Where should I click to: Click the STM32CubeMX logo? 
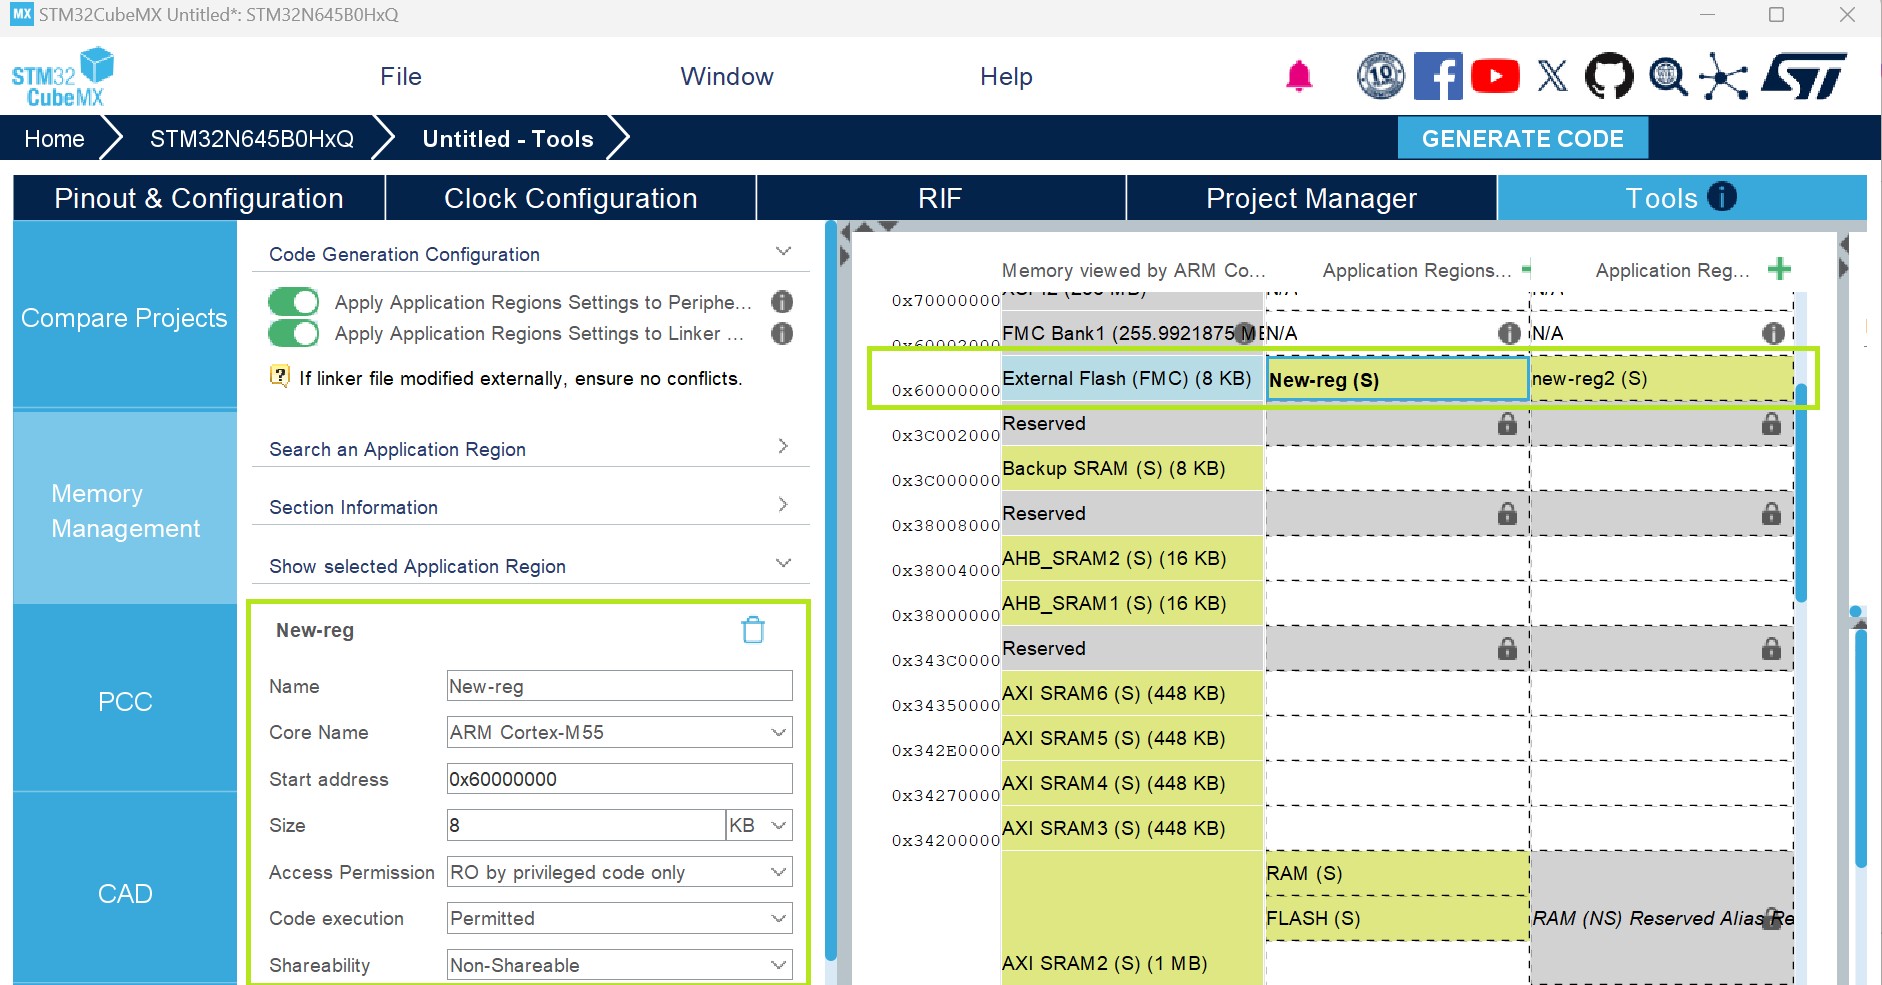(62, 77)
